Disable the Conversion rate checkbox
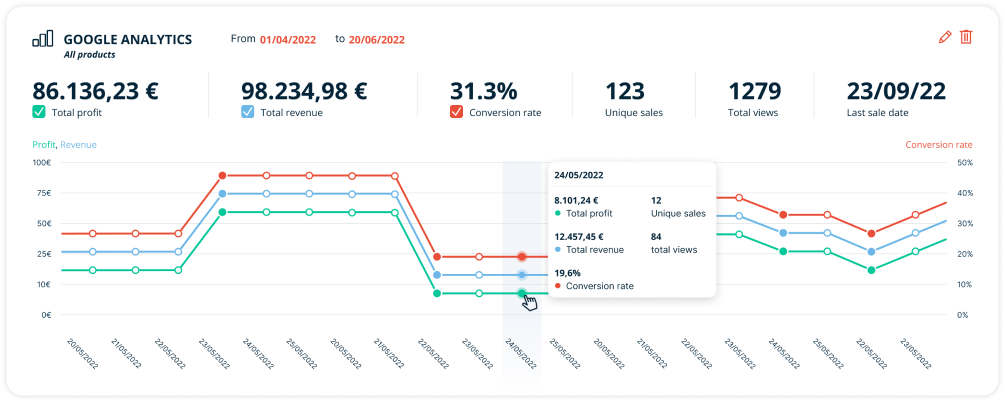The image size is (1005, 402). (456, 113)
